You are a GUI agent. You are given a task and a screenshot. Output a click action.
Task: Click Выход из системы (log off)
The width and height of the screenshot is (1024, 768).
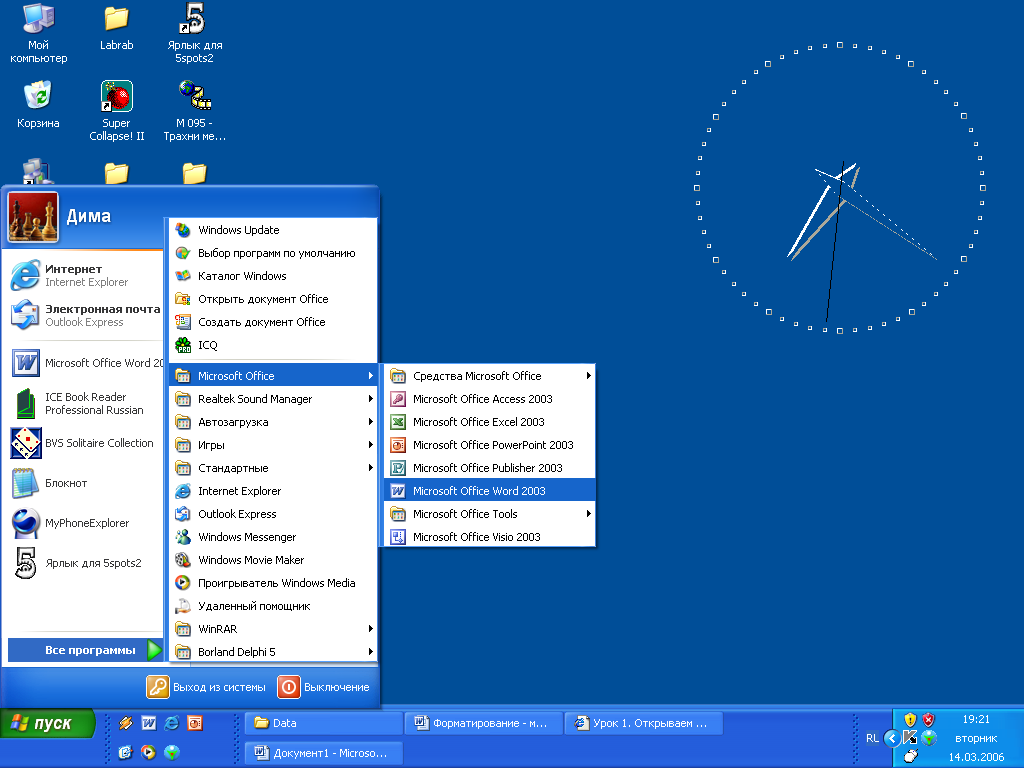tap(206, 687)
